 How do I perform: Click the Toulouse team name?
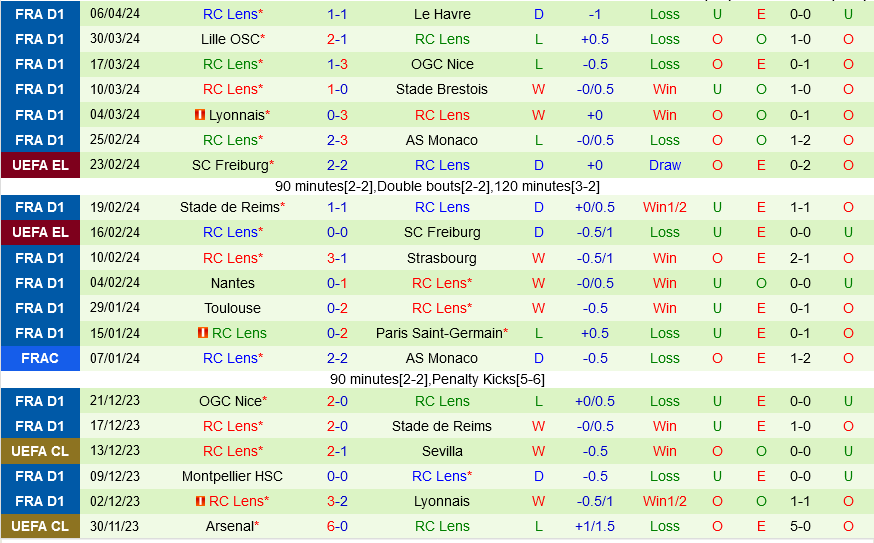coord(232,308)
